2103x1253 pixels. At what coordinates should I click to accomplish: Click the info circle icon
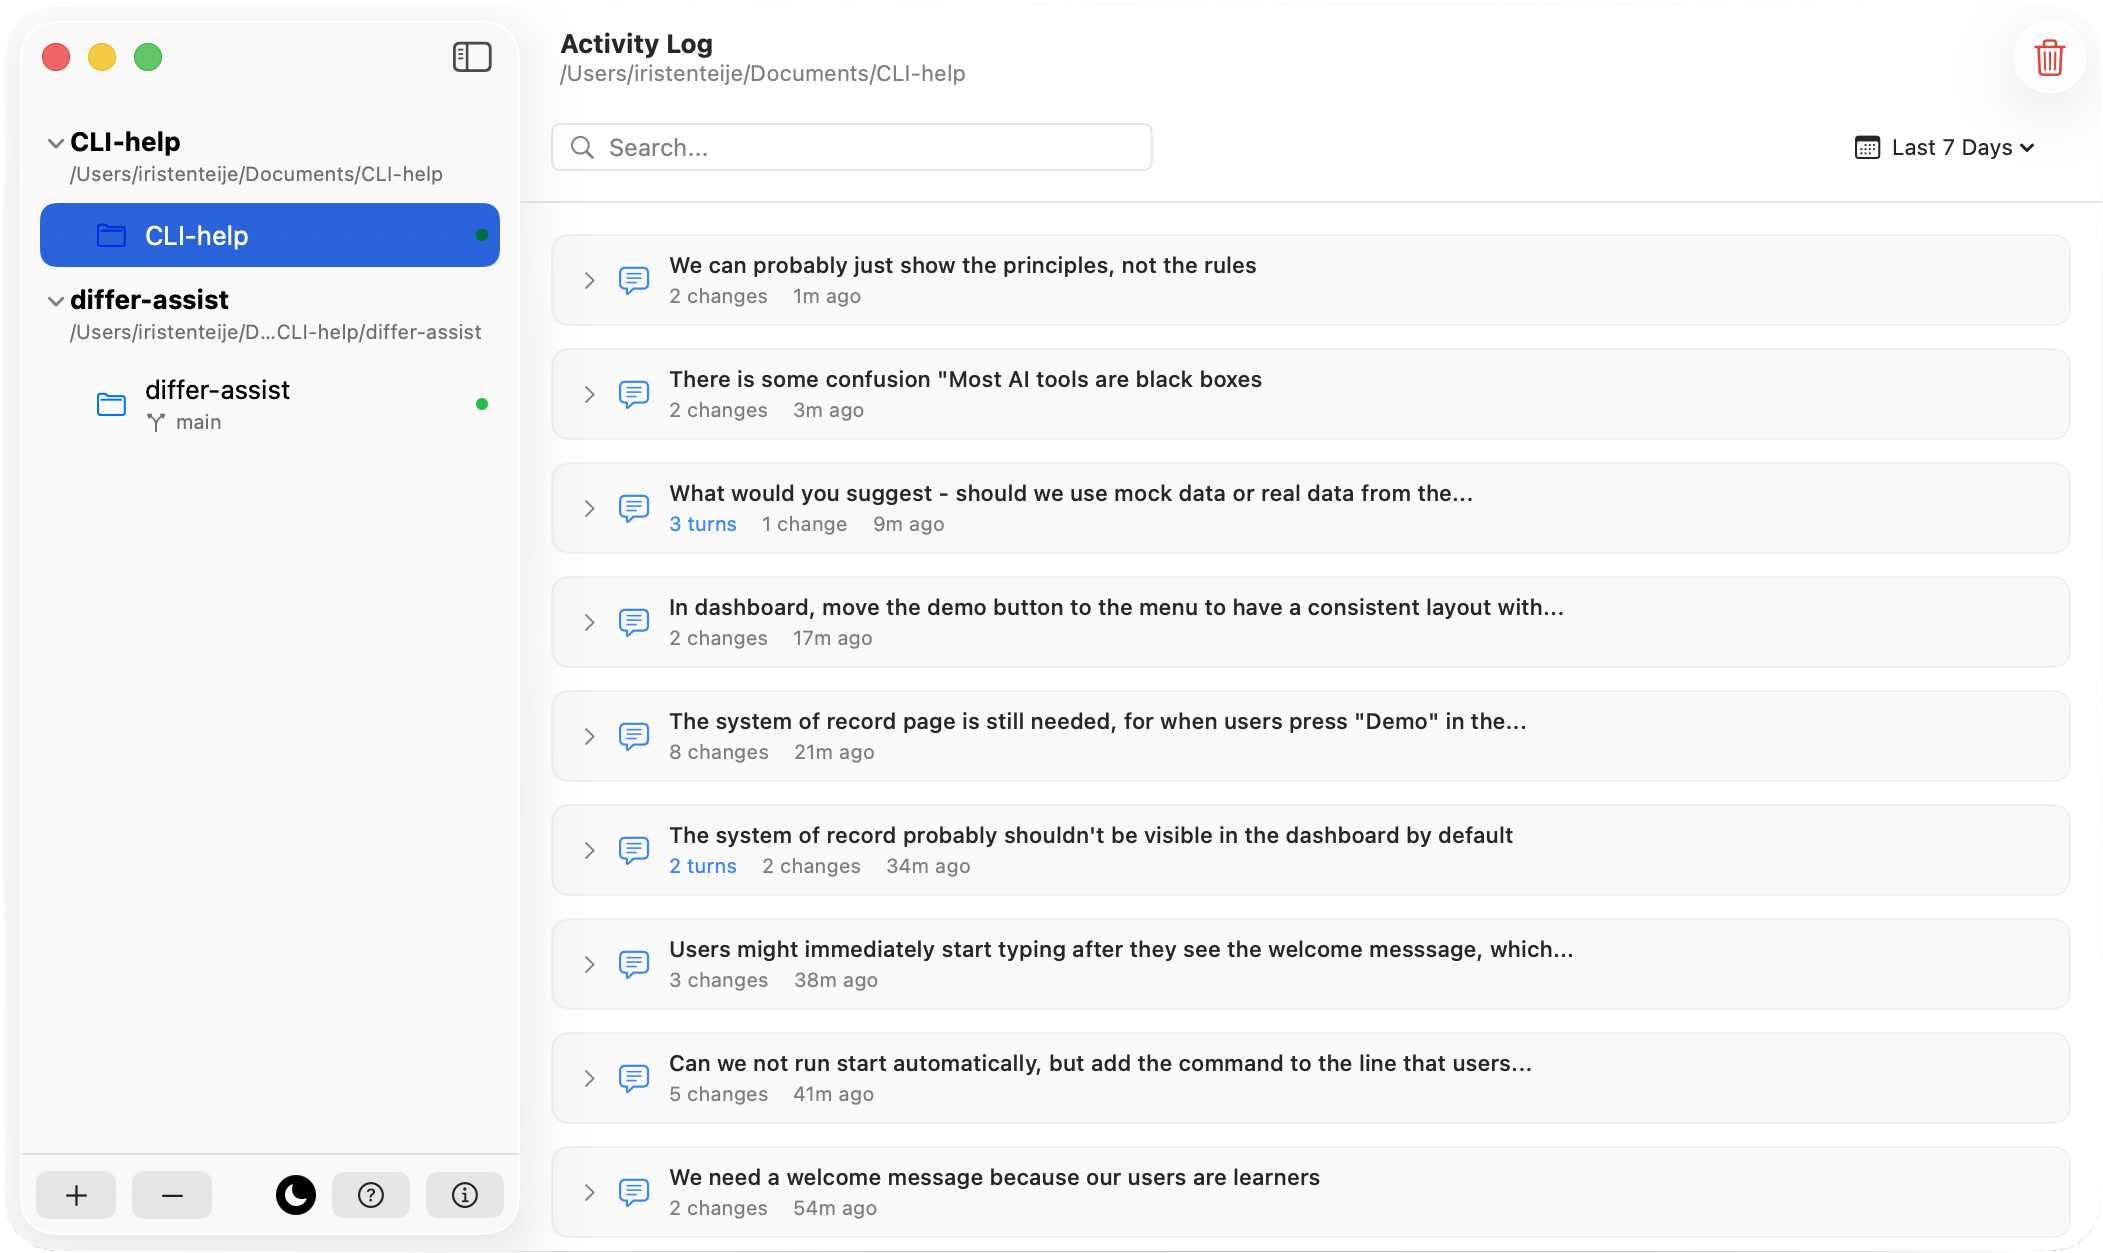(465, 1195)
